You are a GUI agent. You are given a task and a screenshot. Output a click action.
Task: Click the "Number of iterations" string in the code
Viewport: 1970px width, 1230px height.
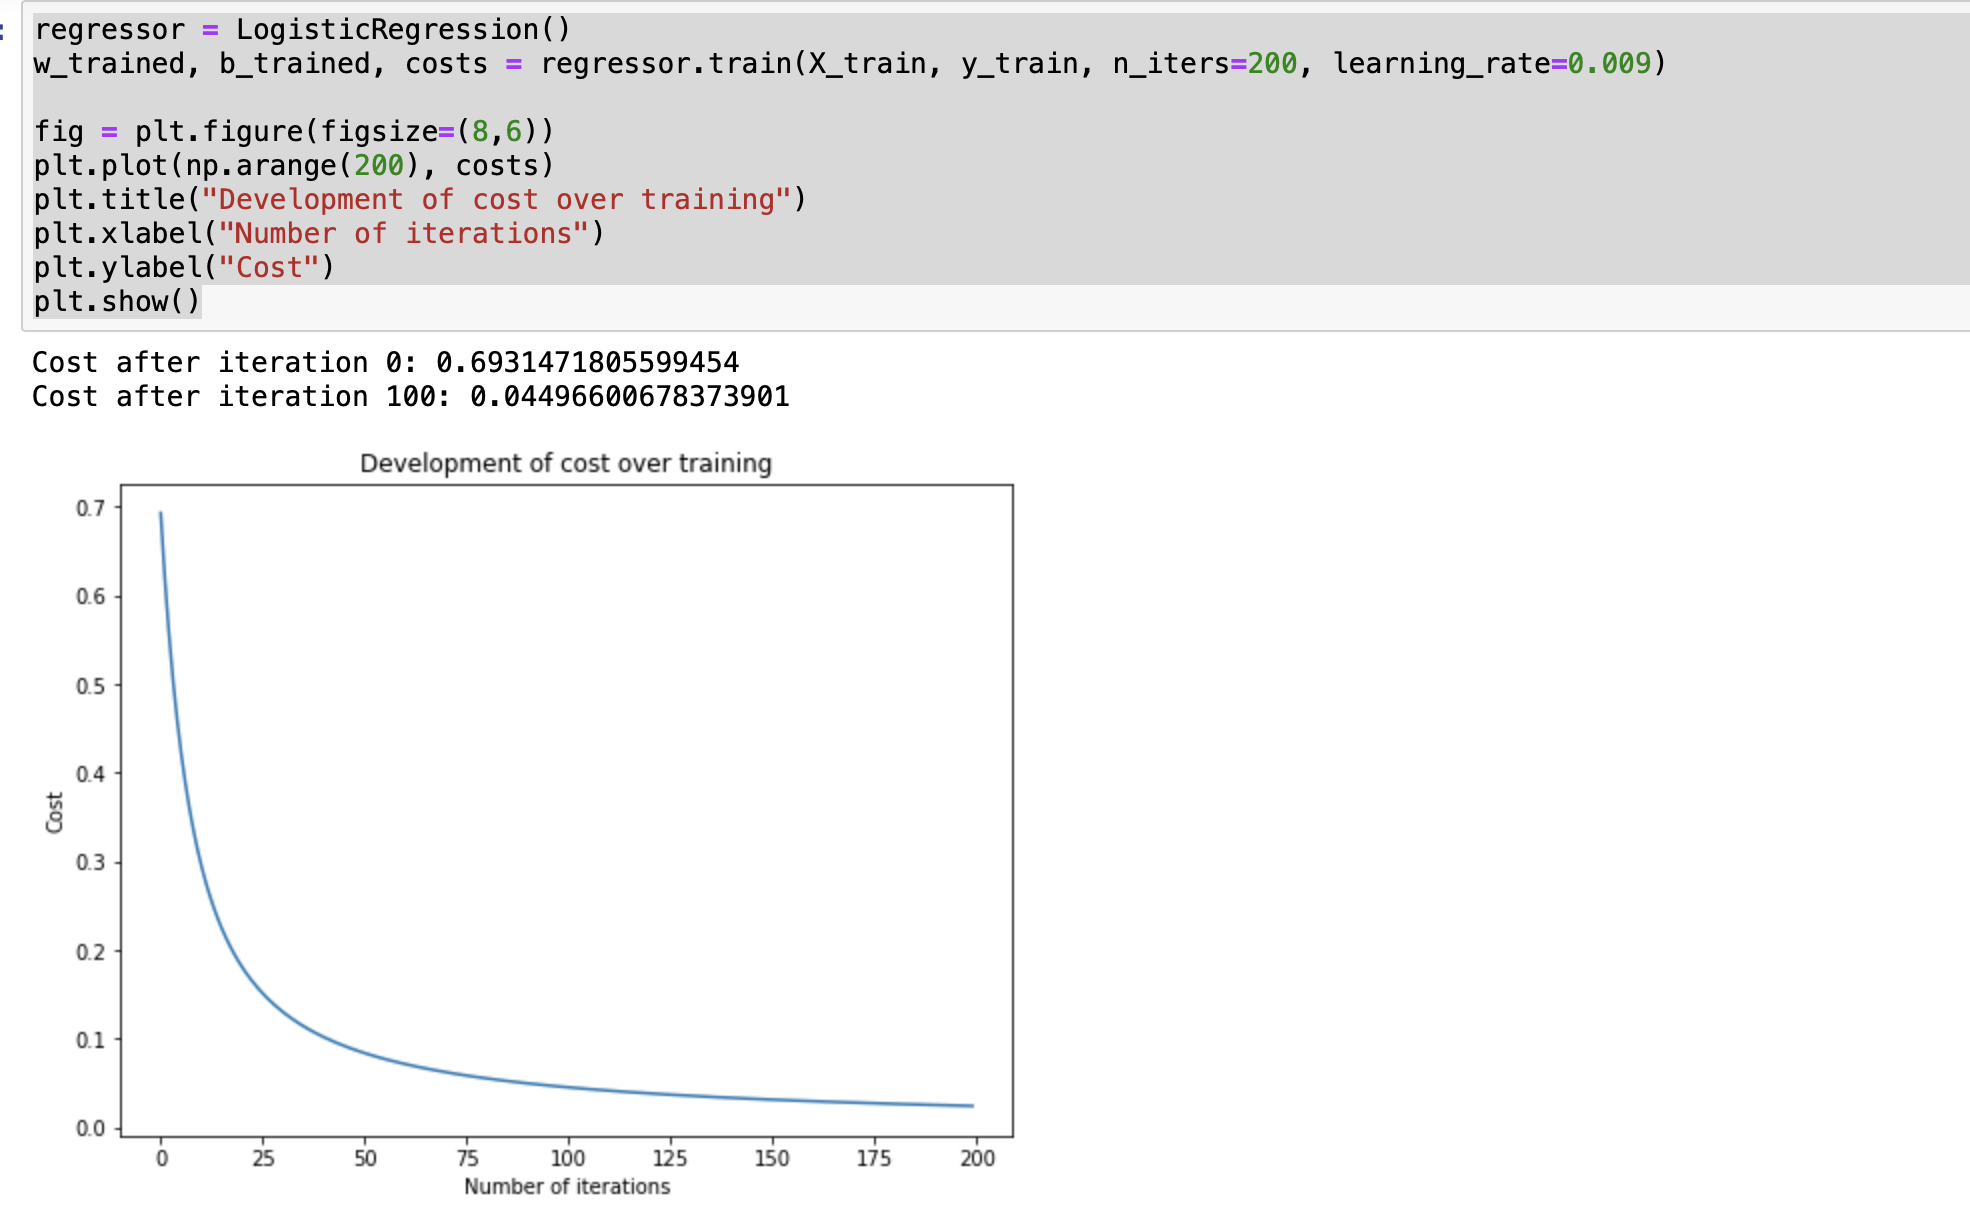403,233
